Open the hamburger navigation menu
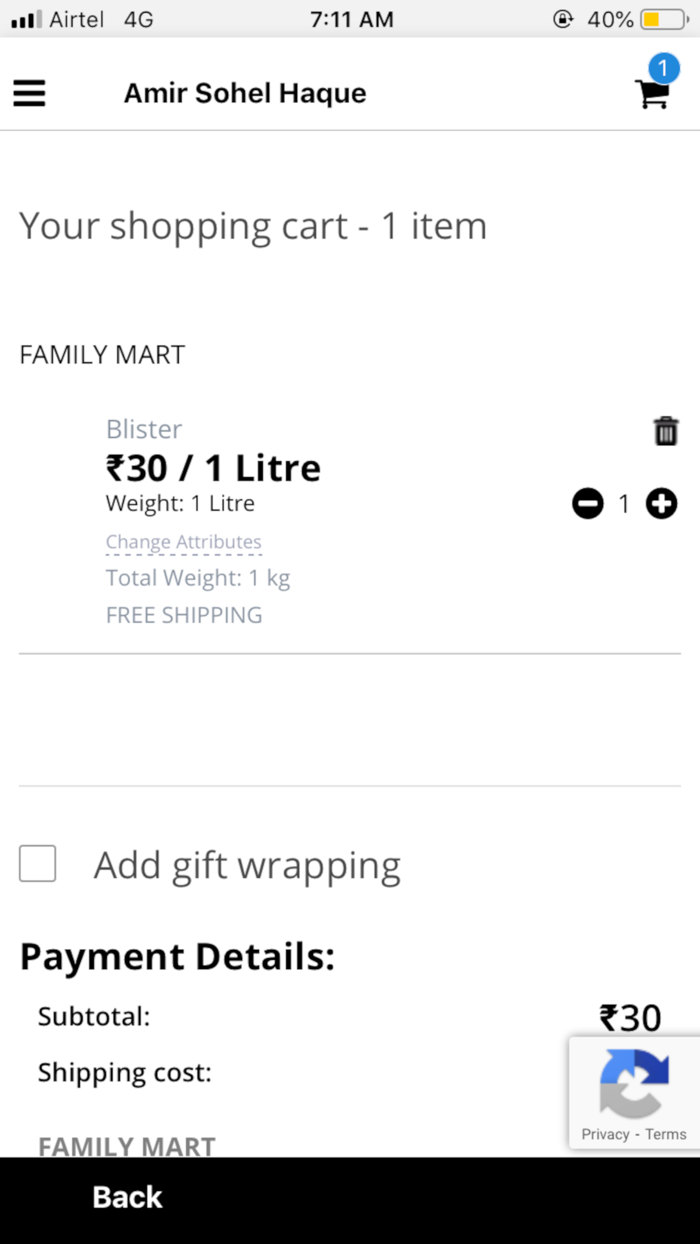This screenshot has width=700, height=1244. pyautogui.click(x=29, y=93)
